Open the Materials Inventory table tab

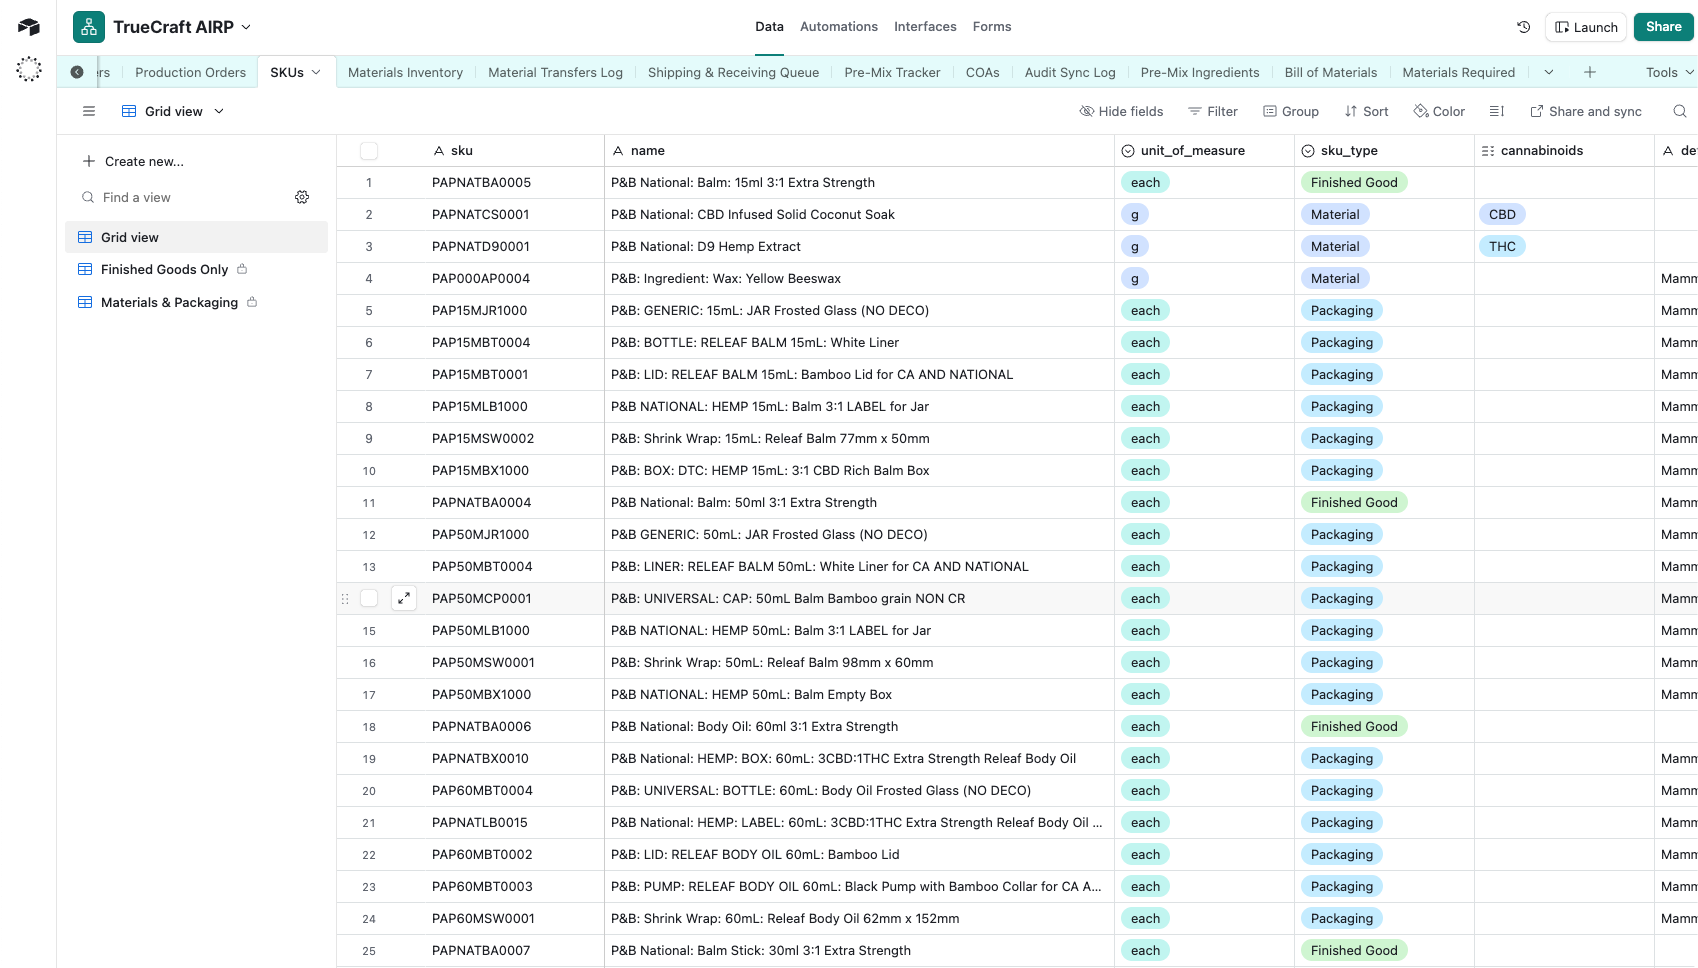tap(405, 72)
